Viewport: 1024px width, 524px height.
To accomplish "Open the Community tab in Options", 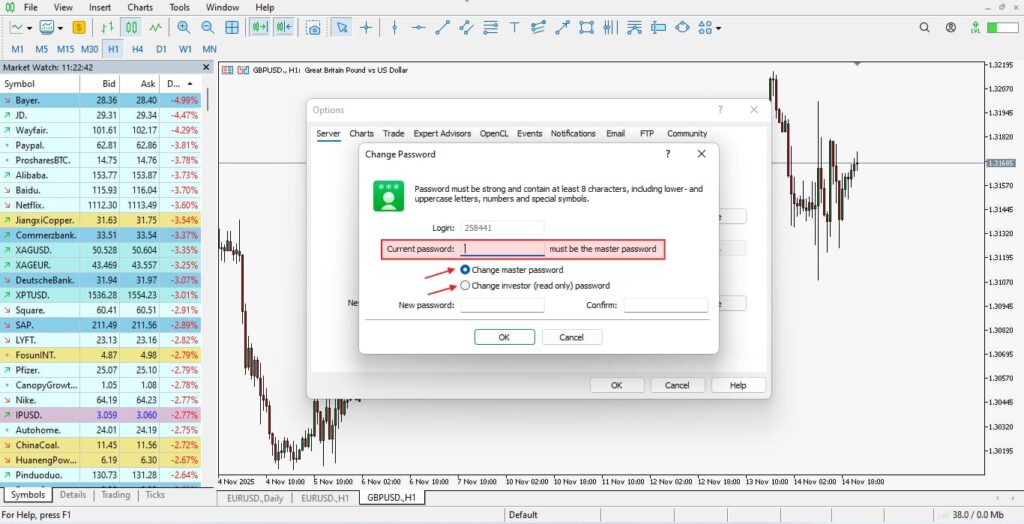I will [x=687, y=133].
